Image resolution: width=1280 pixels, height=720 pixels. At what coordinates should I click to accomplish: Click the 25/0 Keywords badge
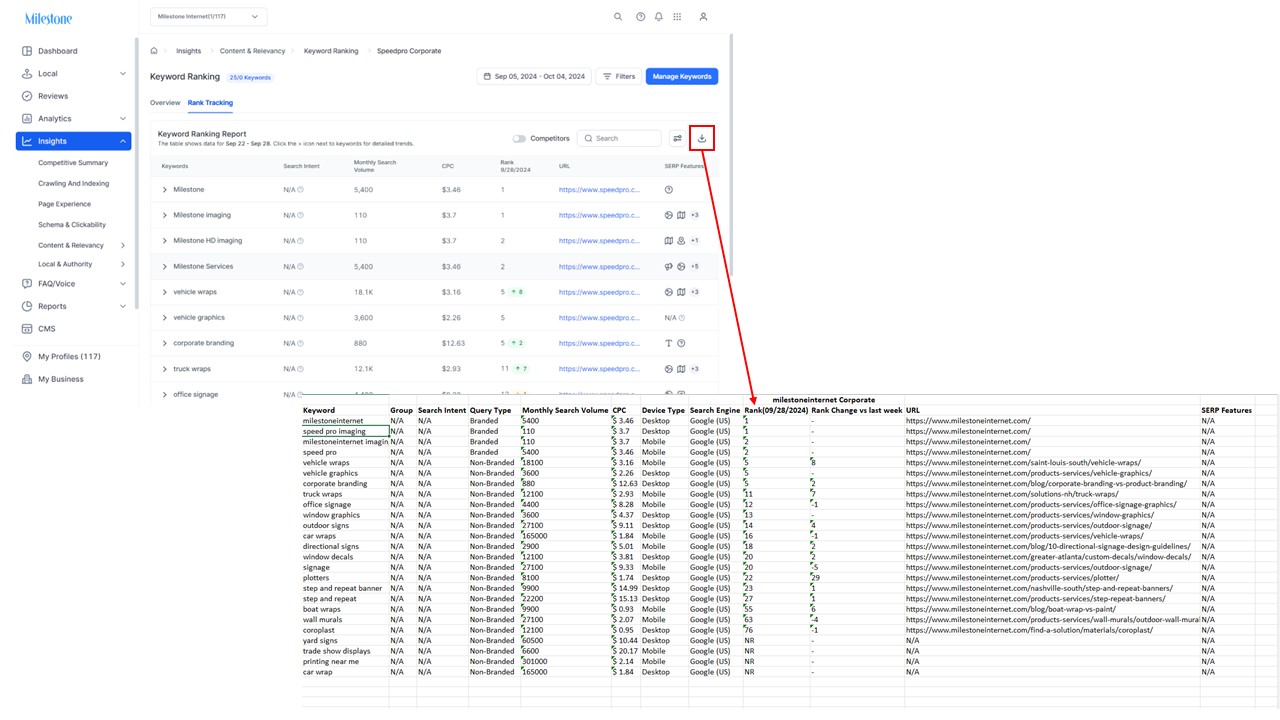coord(249,77)
